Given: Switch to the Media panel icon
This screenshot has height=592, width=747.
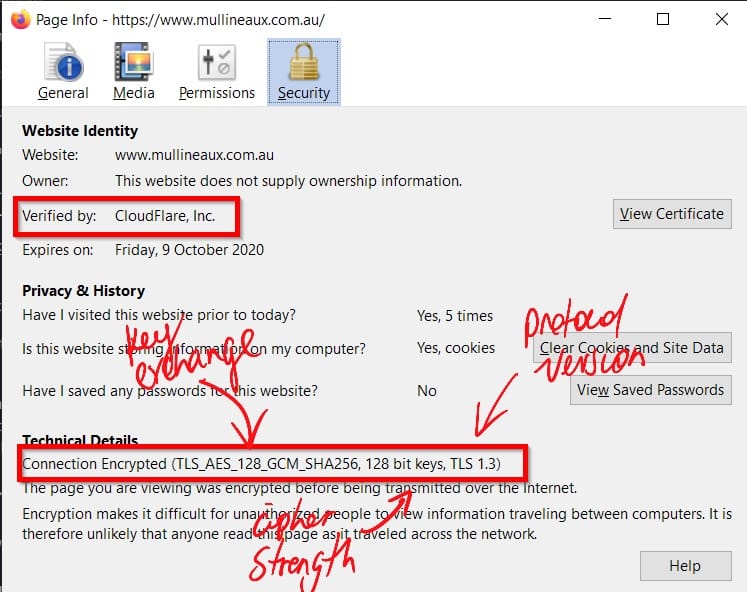Looking at the screenshot, I should coord(134,63).
